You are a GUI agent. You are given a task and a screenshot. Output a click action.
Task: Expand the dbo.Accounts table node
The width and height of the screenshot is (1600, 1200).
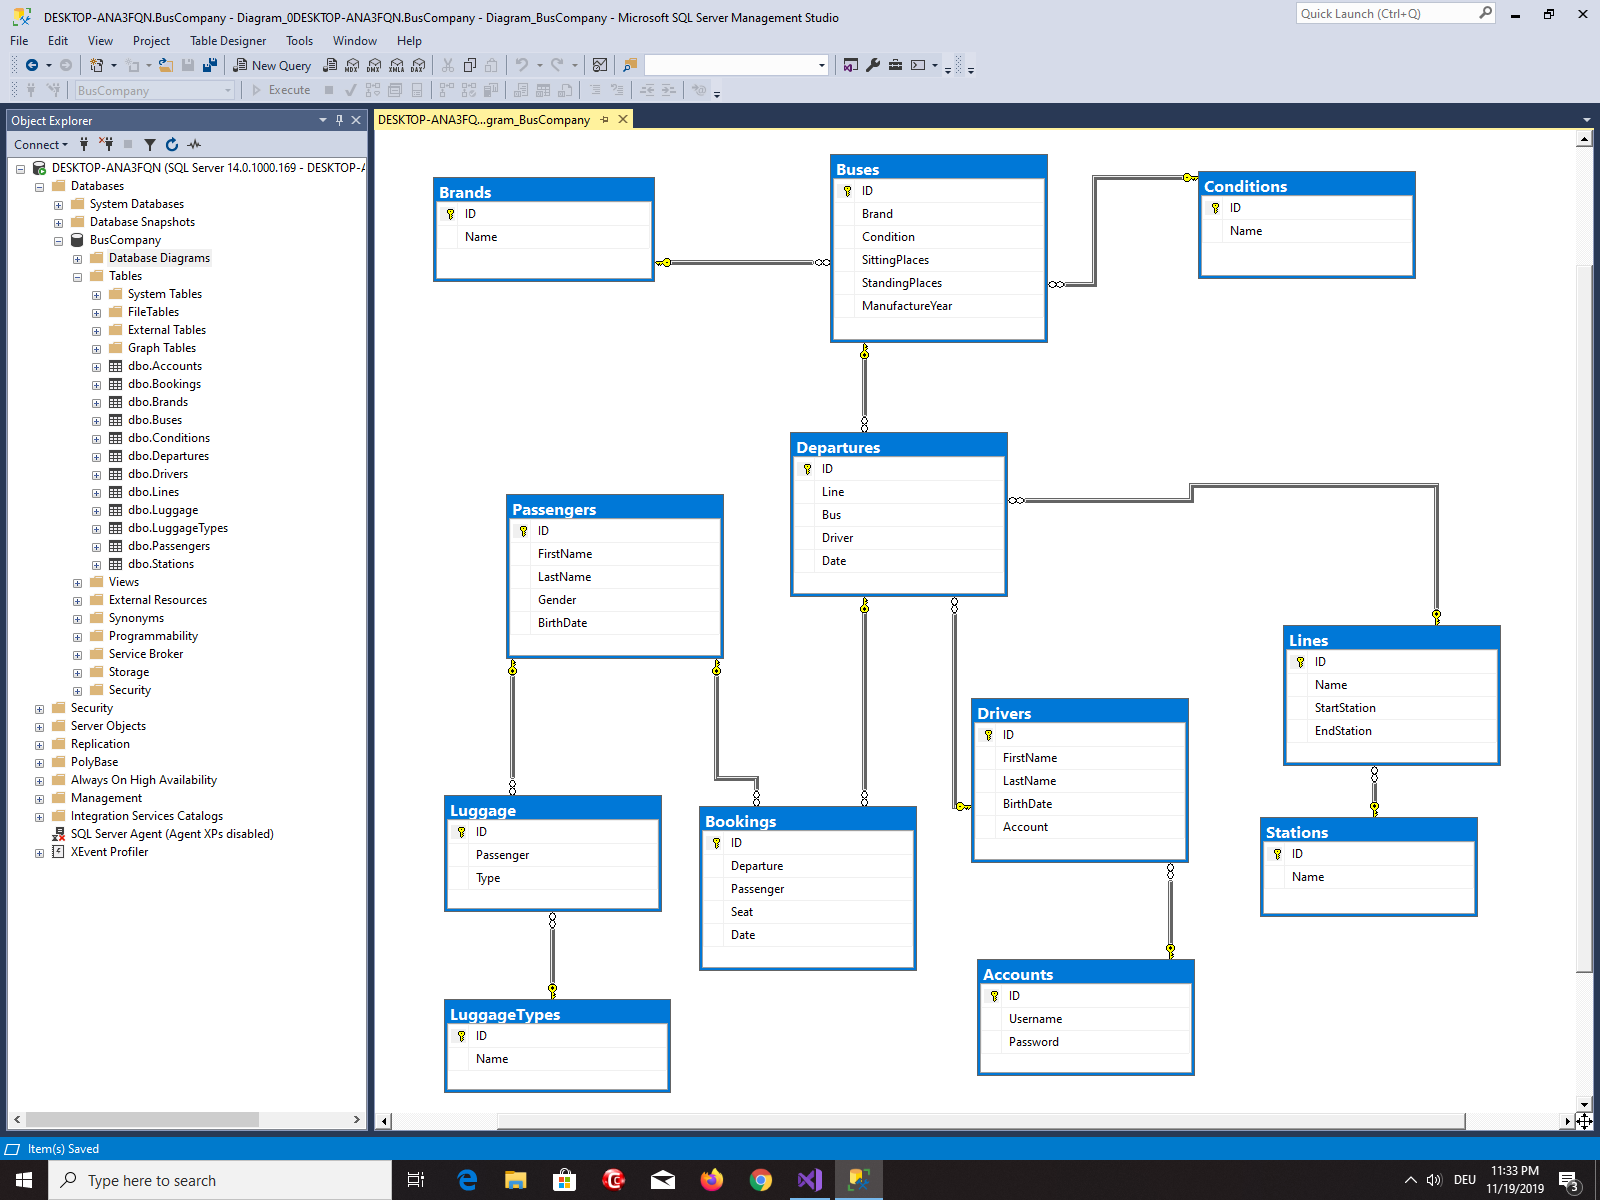(96, 366)
